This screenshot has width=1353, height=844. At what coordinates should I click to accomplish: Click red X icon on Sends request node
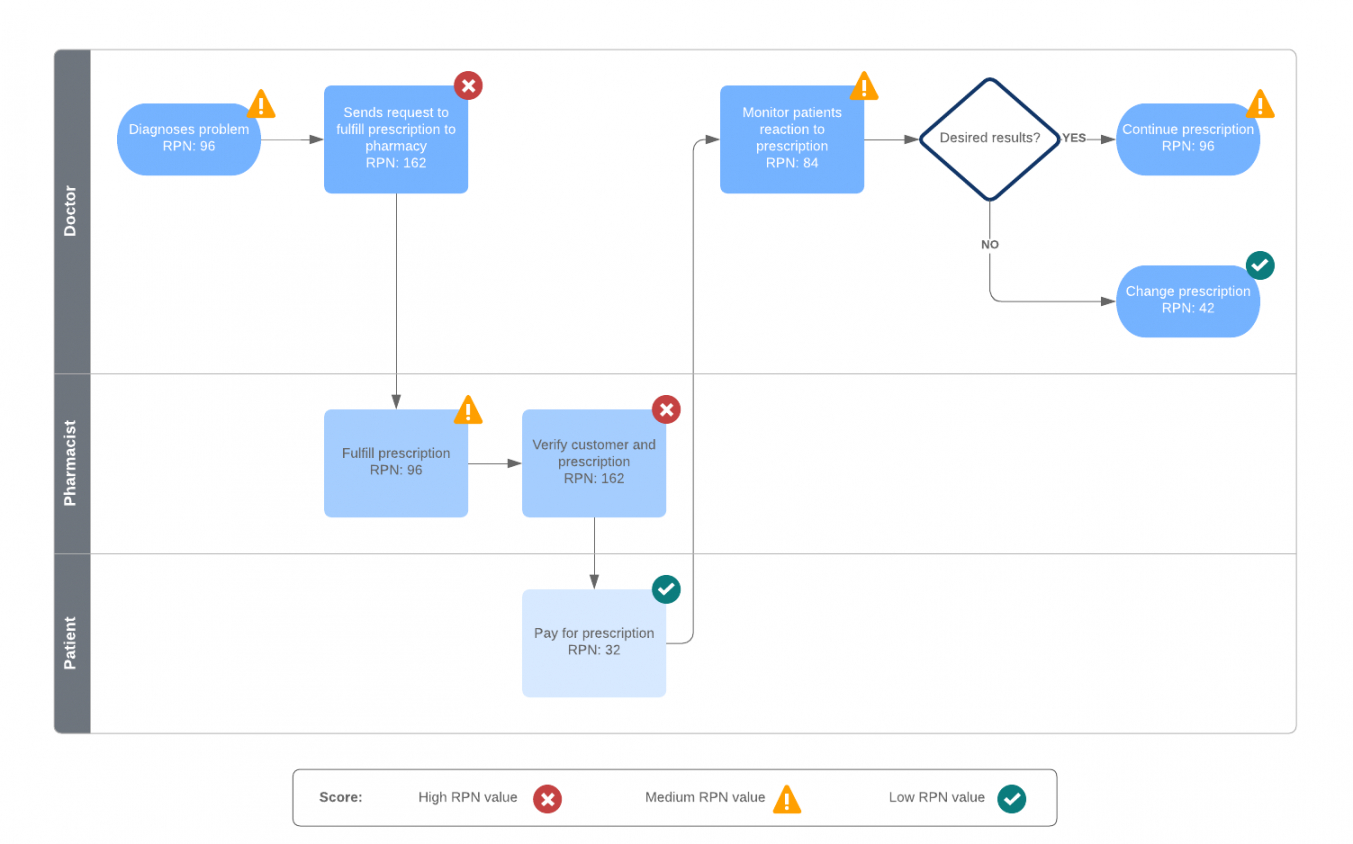pyautogui.click(x=468, y=85)
